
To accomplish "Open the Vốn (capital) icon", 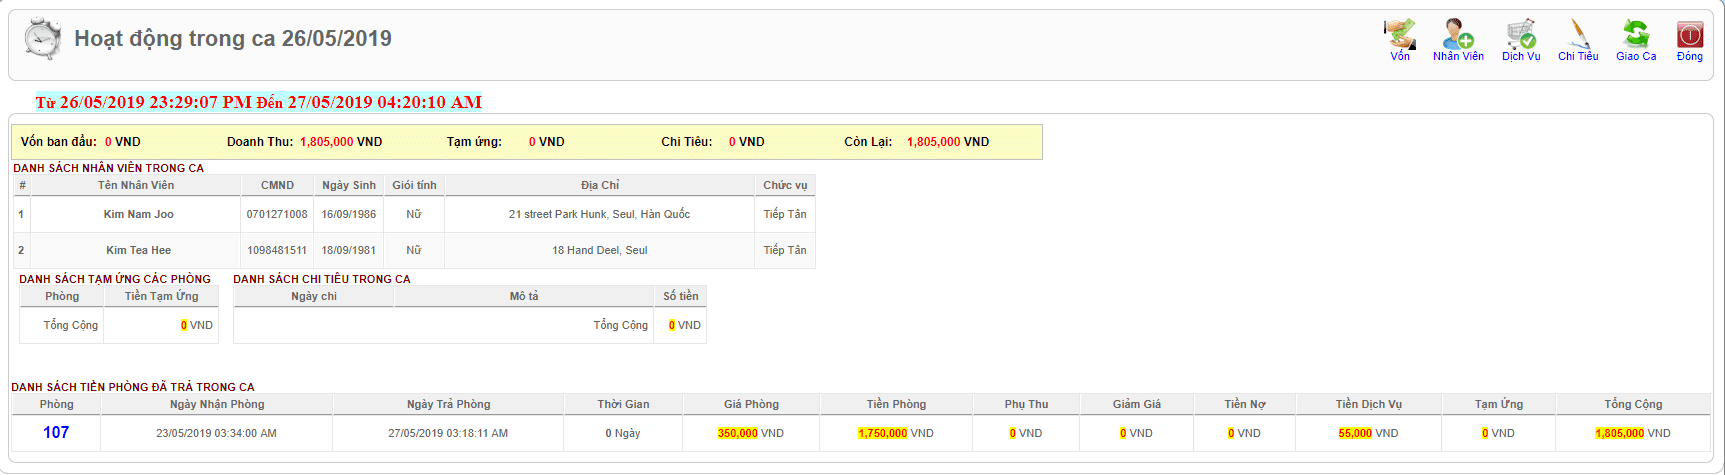I will [x=1400, y=36].
